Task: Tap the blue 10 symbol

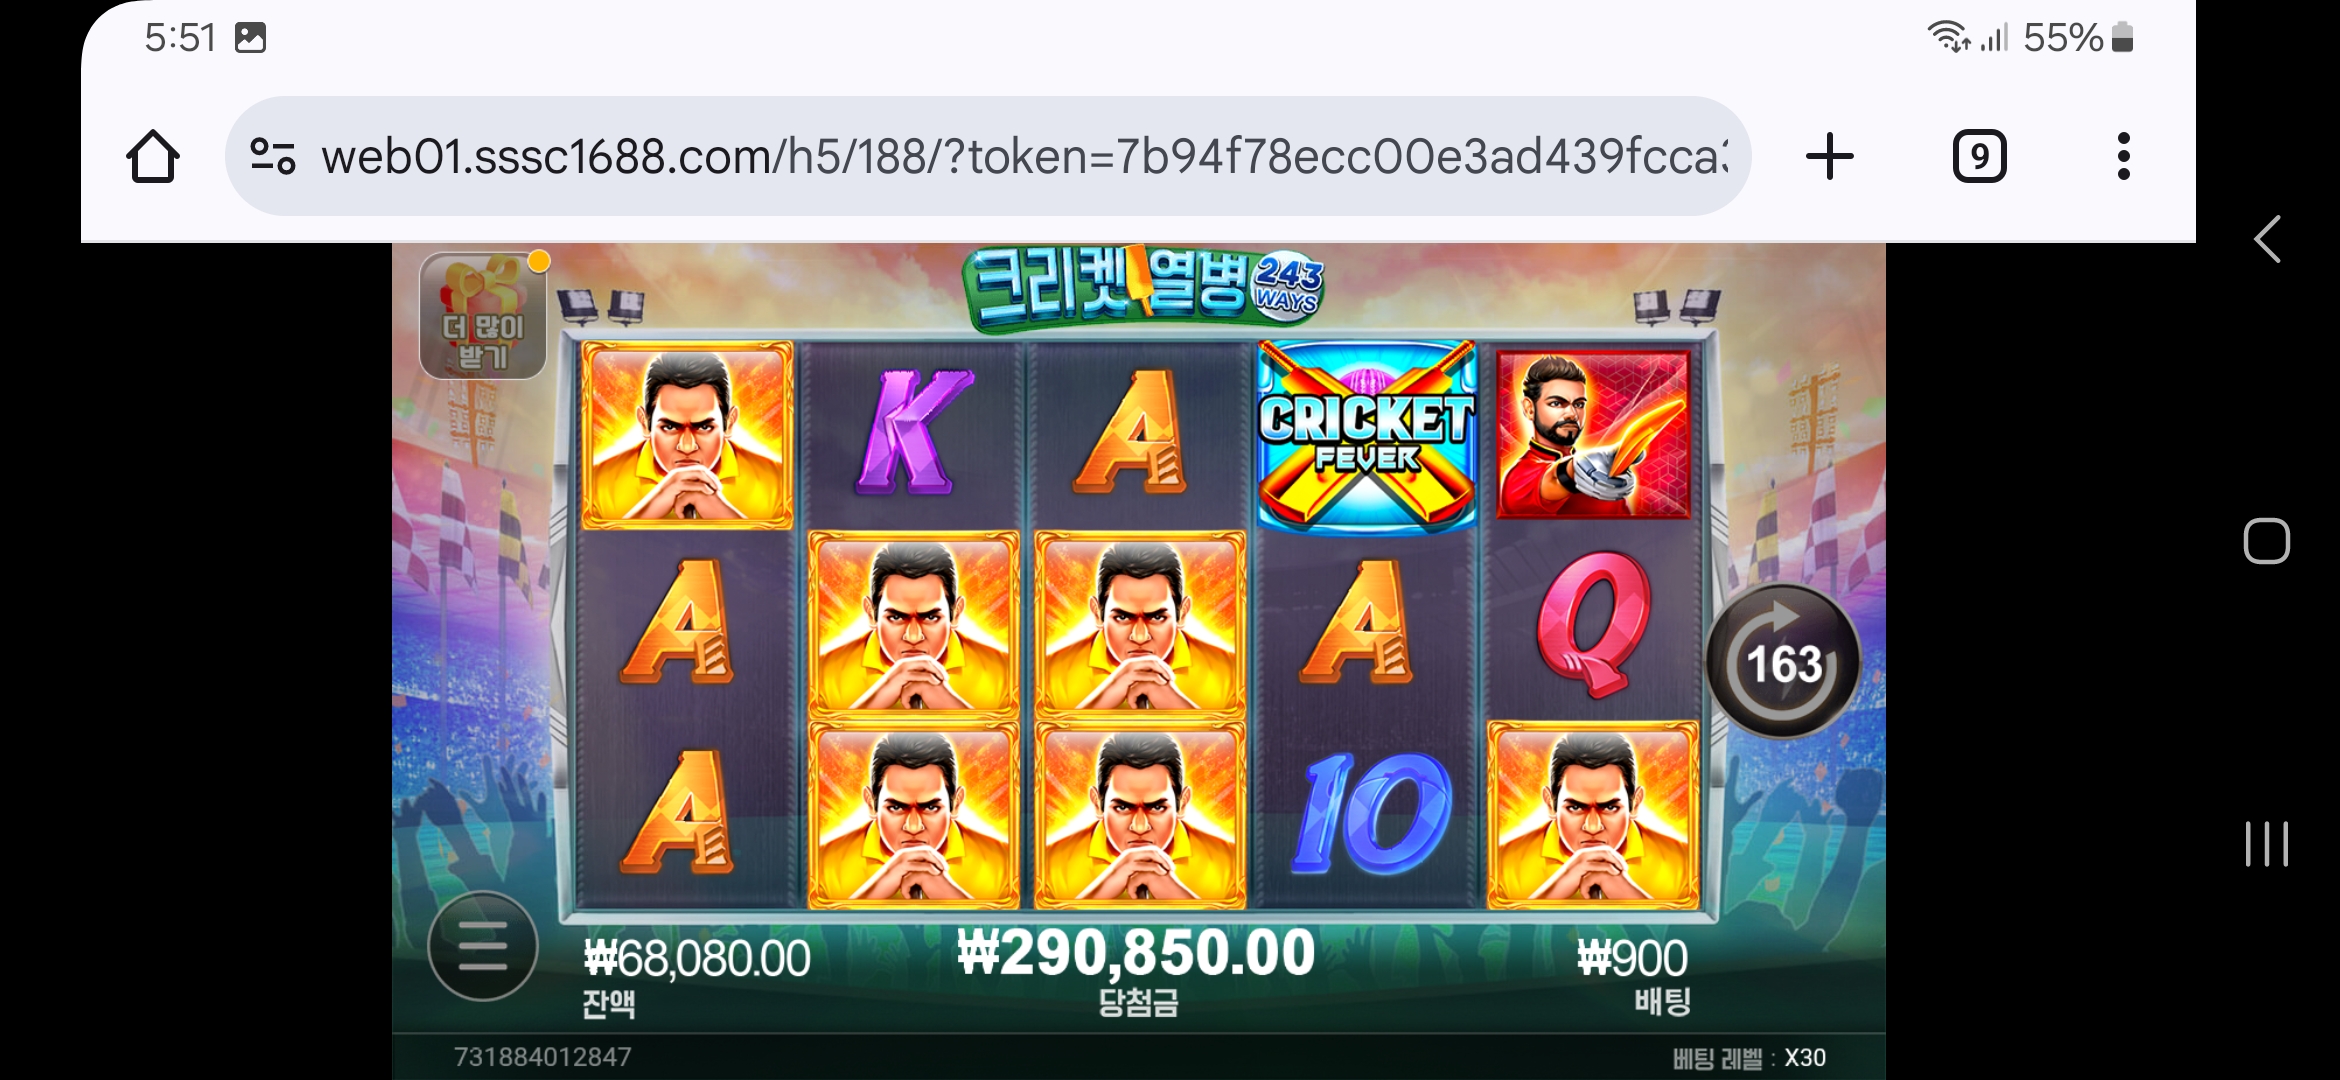Action: (1369, 814)
